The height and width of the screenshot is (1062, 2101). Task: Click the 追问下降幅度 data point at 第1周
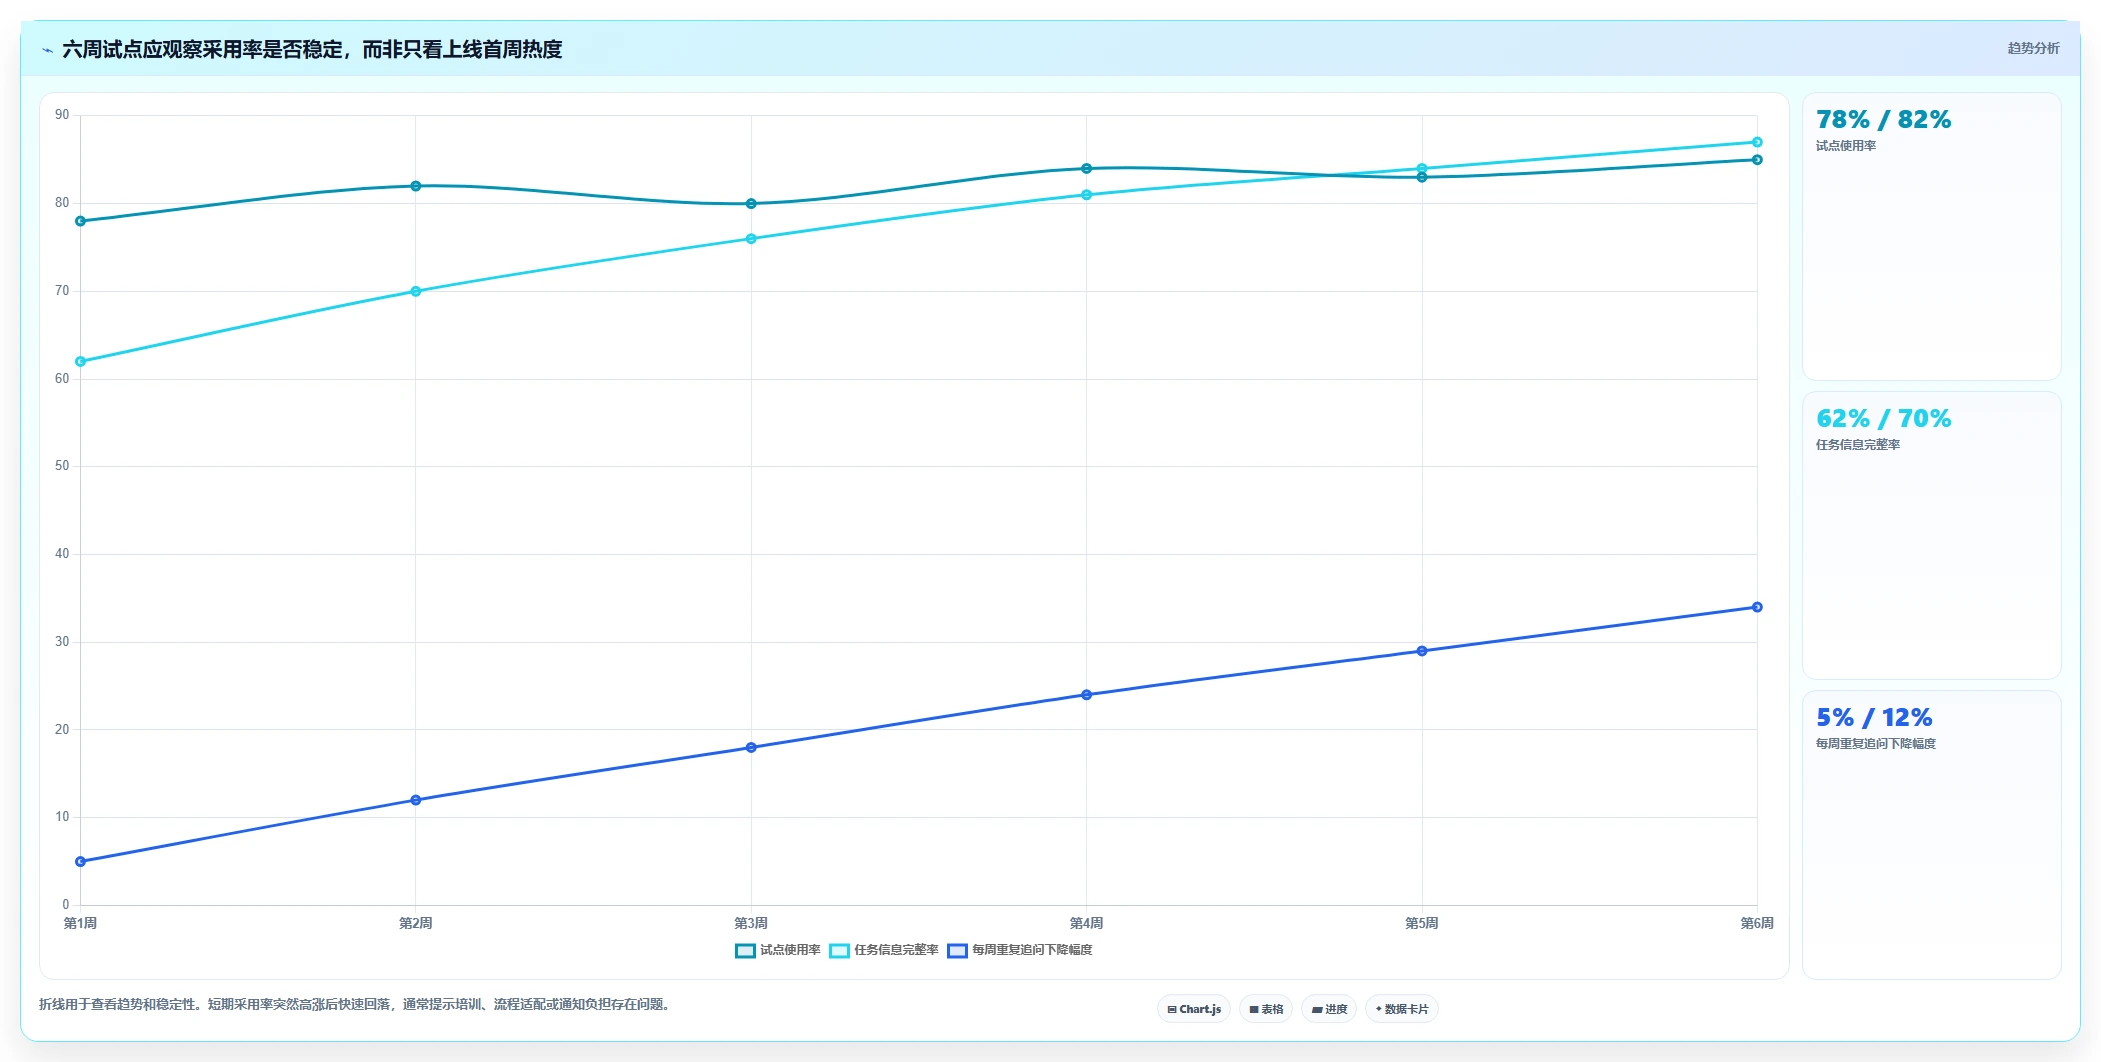[81, 862]
